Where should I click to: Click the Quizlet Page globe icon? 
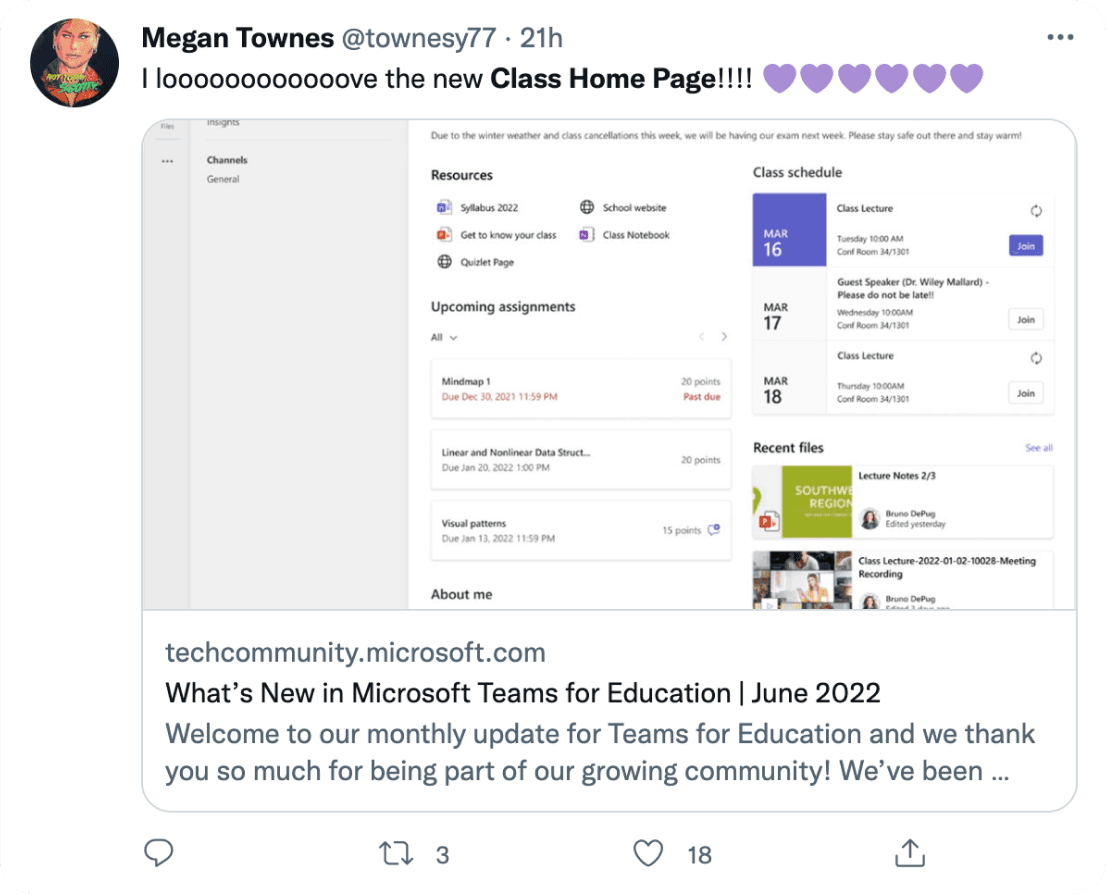pos(445,262)
